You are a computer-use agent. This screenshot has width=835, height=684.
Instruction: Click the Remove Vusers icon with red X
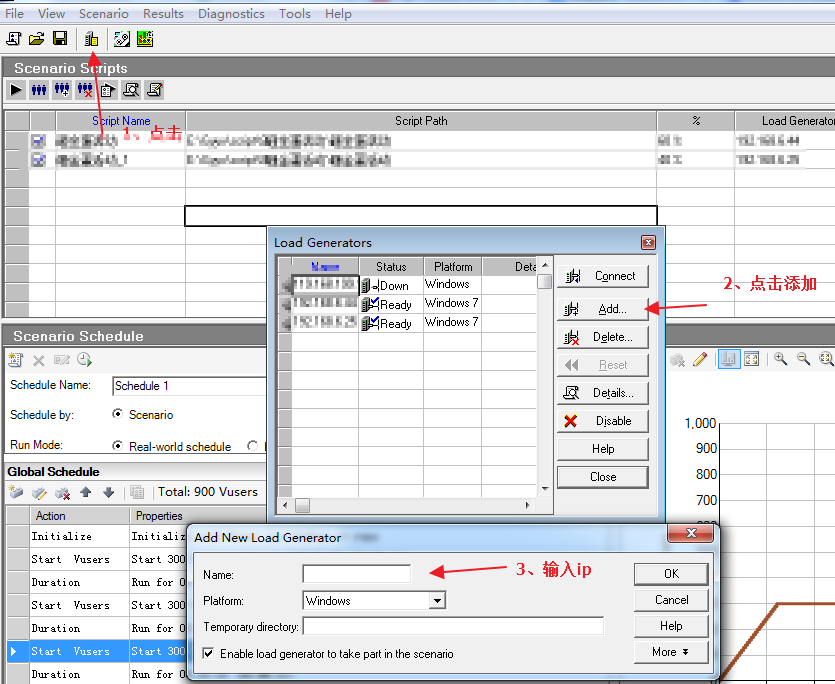(85, 90)
